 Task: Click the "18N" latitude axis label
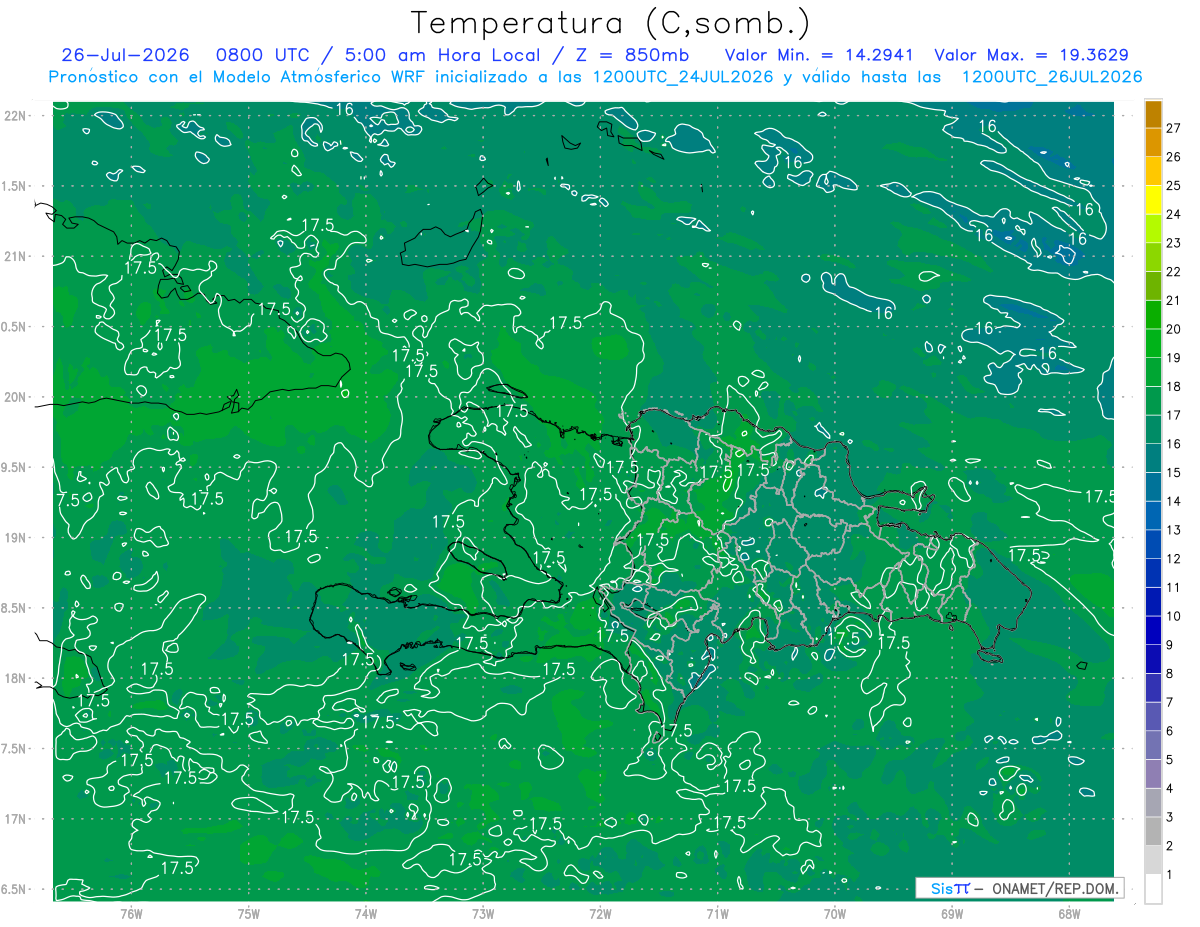17,678
